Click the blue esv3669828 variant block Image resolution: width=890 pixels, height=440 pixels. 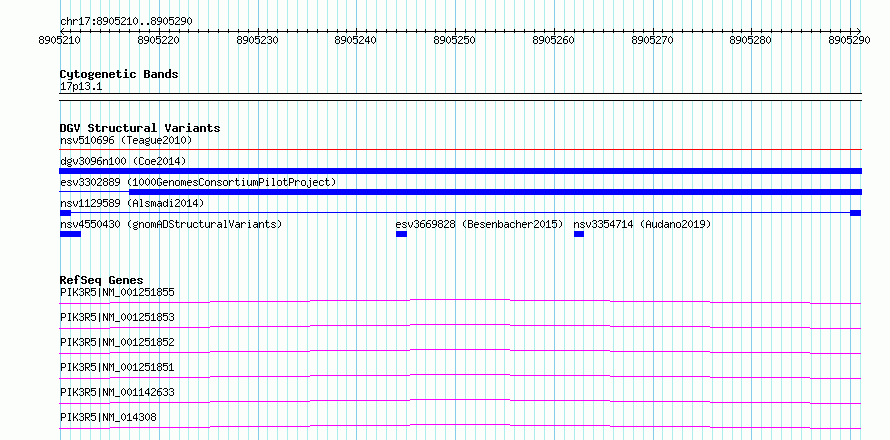pyautogui.click(x=401, y=234)
